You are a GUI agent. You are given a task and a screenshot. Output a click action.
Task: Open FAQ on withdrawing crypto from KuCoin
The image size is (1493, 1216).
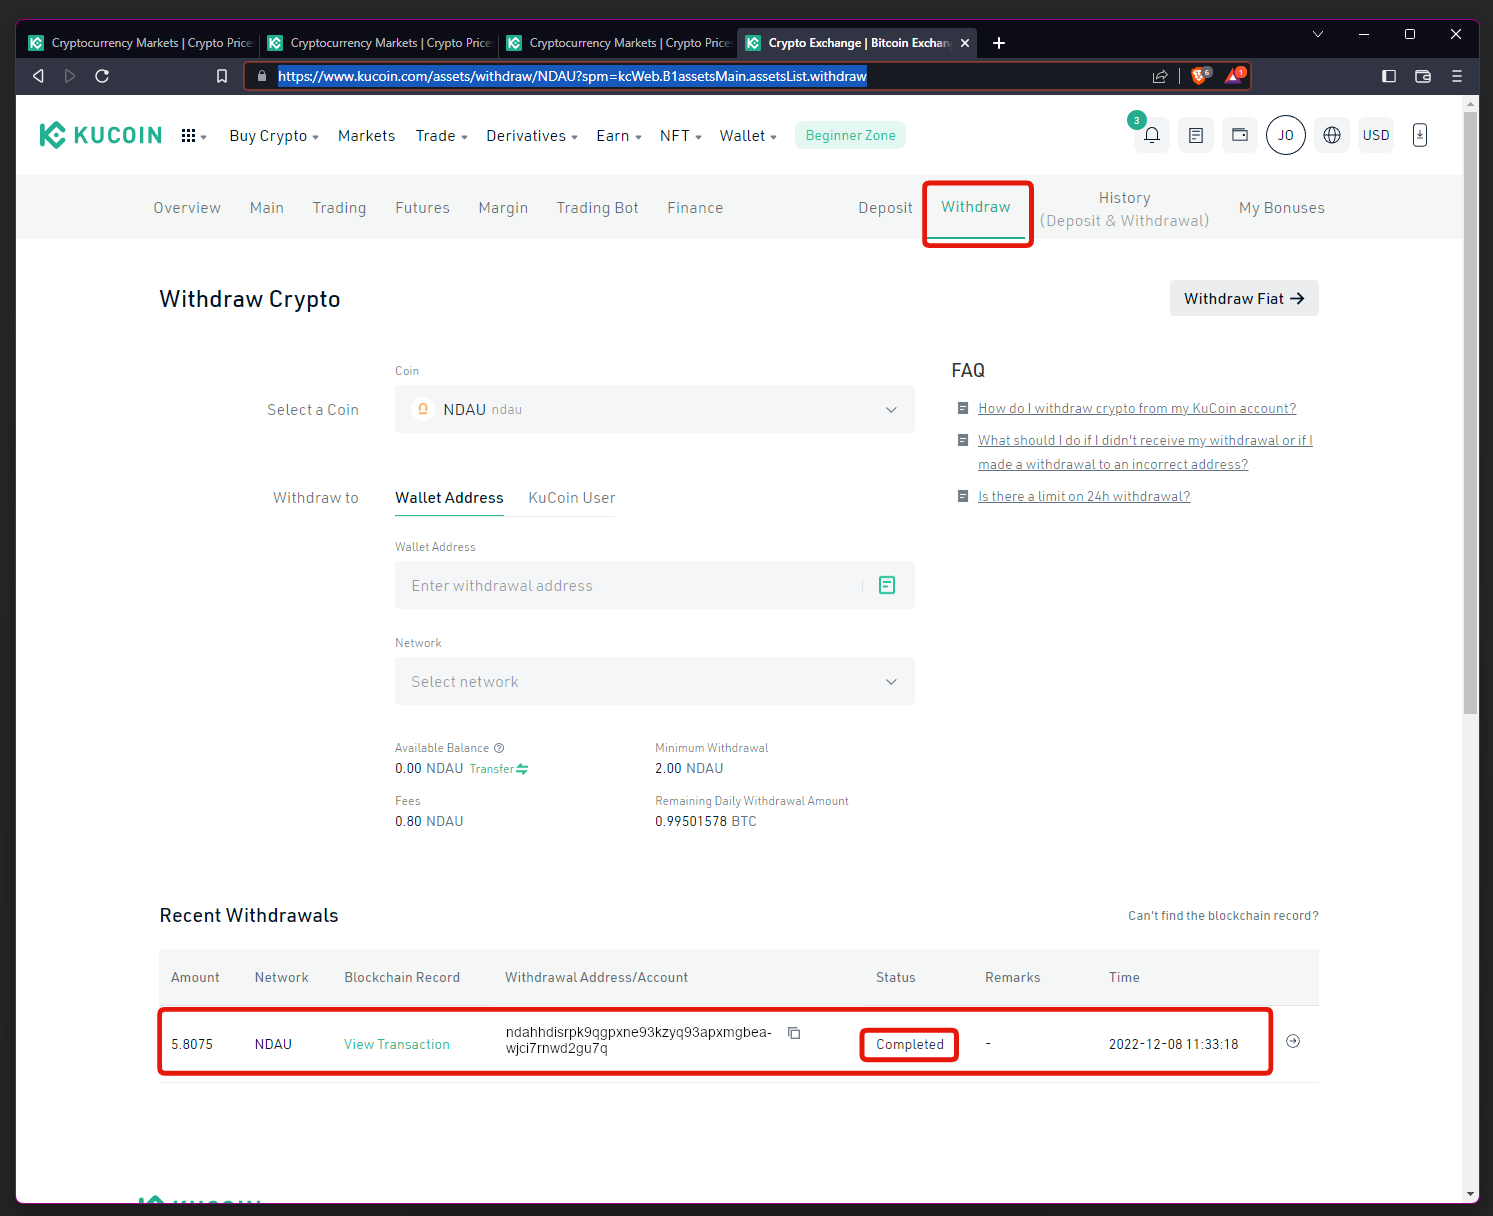click(1137, 408)
